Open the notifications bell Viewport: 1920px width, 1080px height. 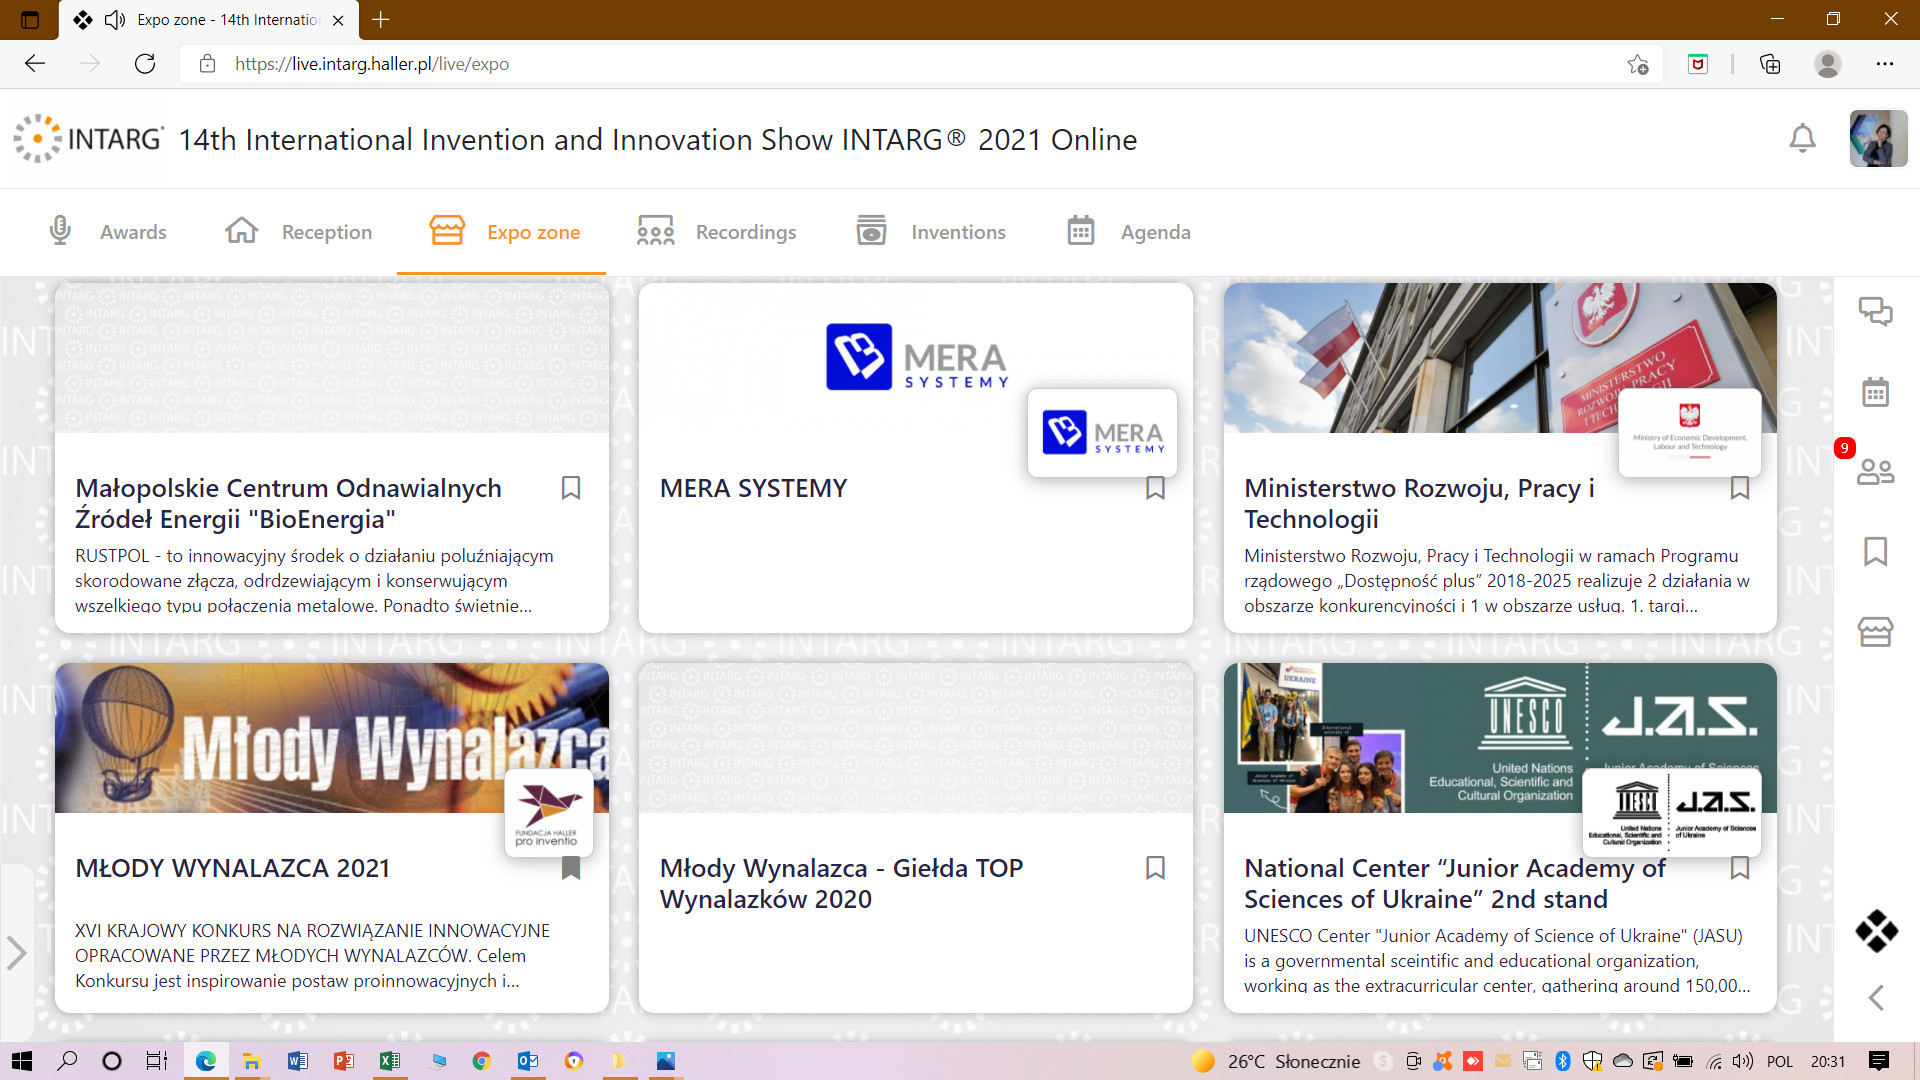click(1802, 138)
